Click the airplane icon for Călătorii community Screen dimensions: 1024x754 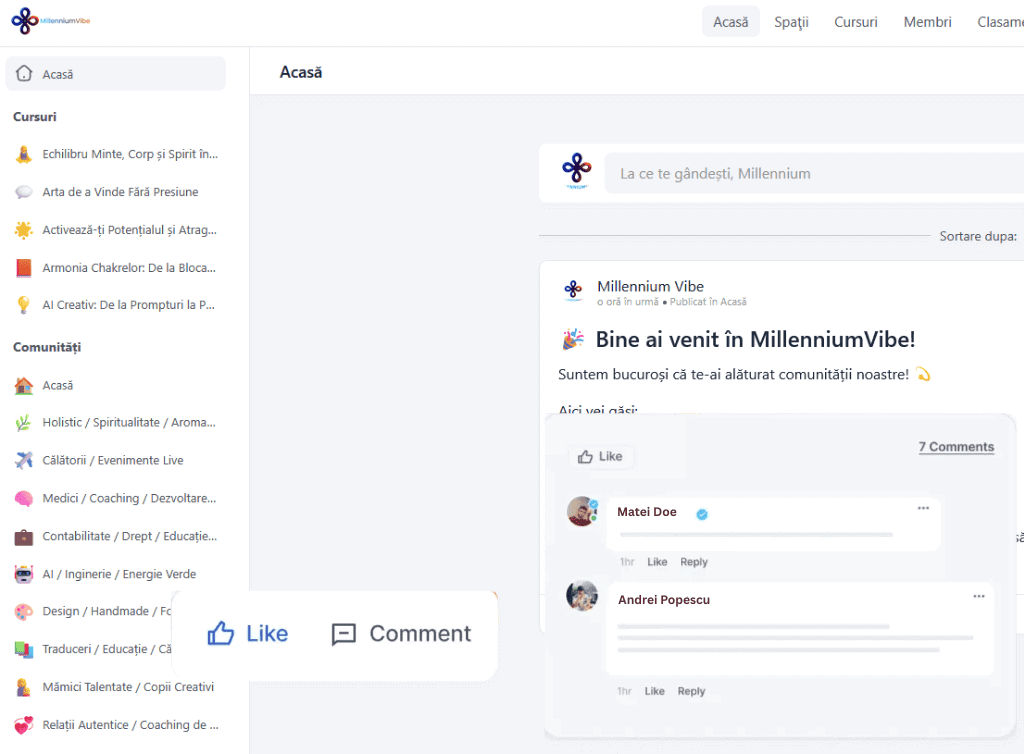(x=24, y=460)
